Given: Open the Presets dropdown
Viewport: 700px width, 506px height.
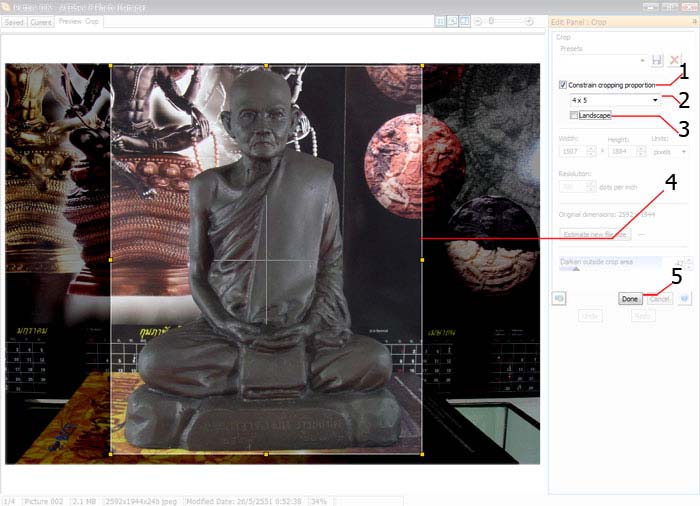Looking at the screenshot, I should tap(603, 60).
